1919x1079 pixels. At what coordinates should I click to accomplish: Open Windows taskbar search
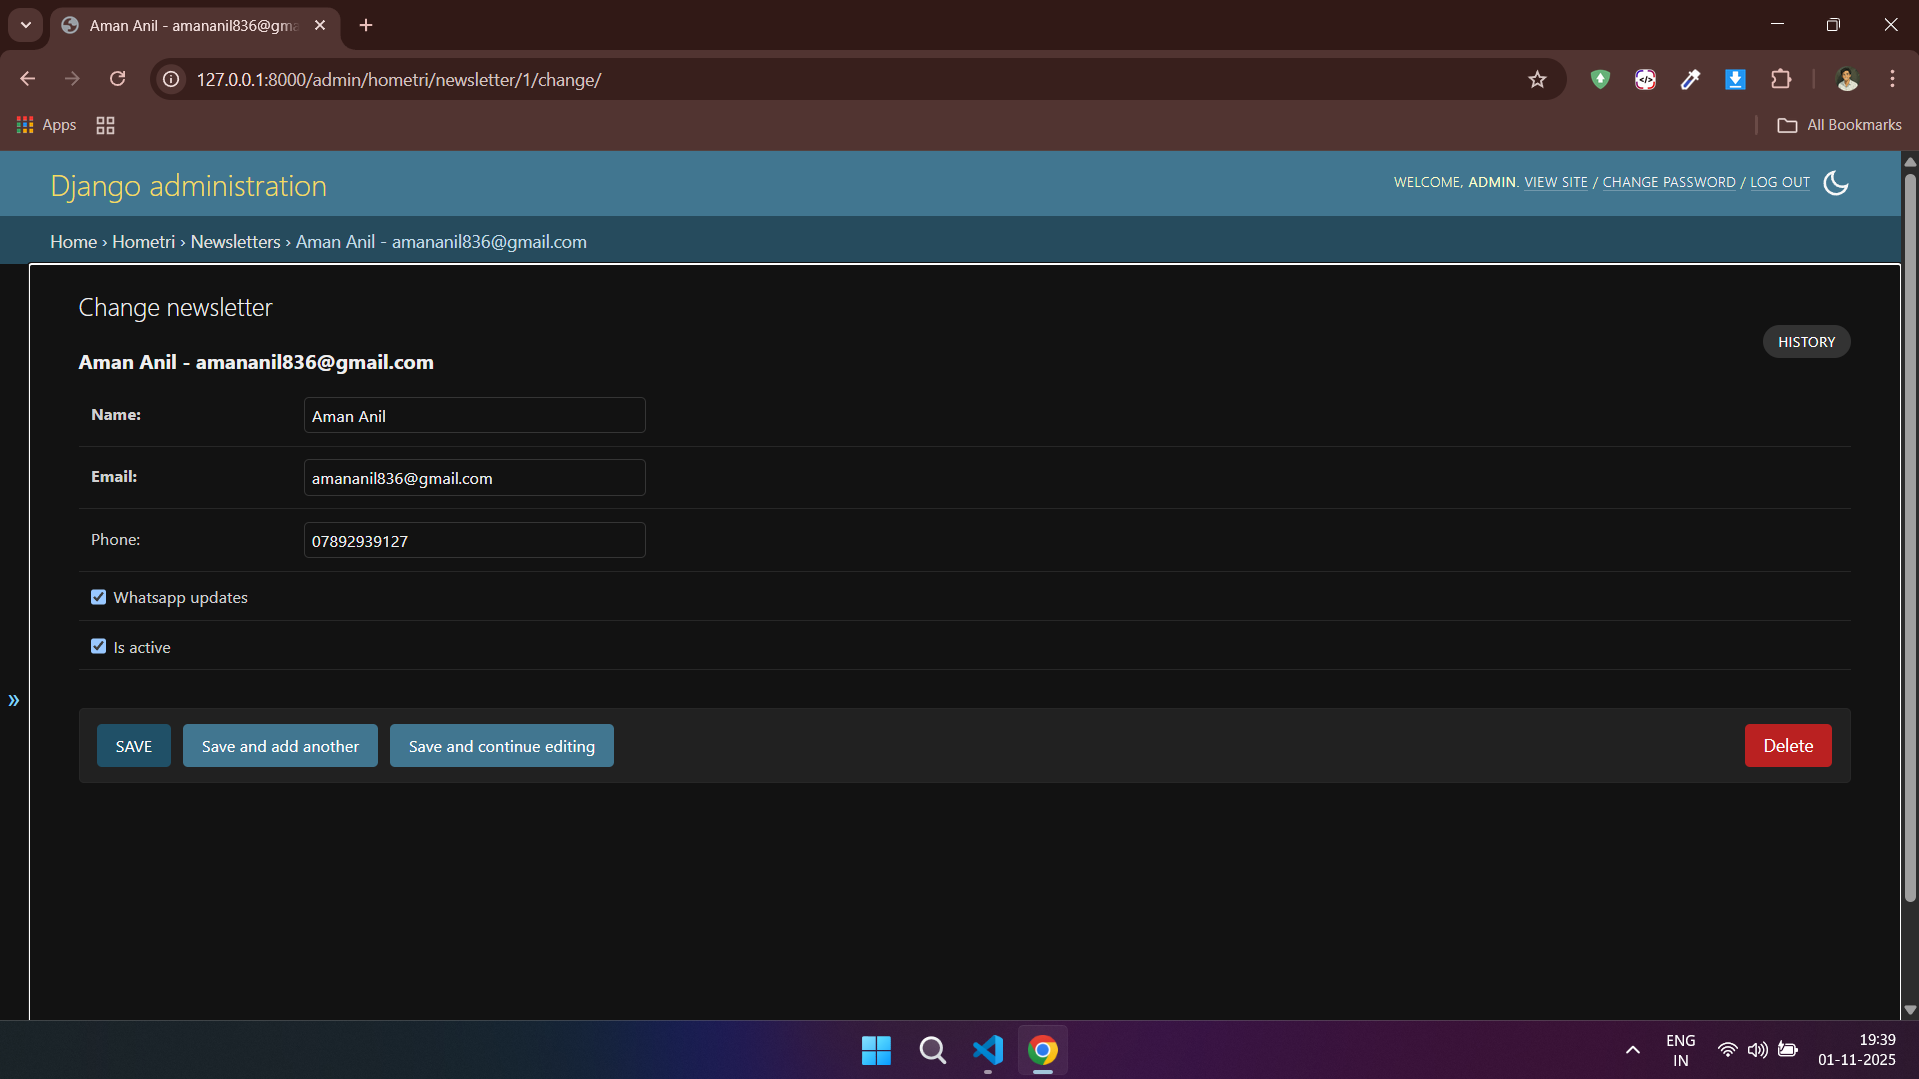(932, 1050)
